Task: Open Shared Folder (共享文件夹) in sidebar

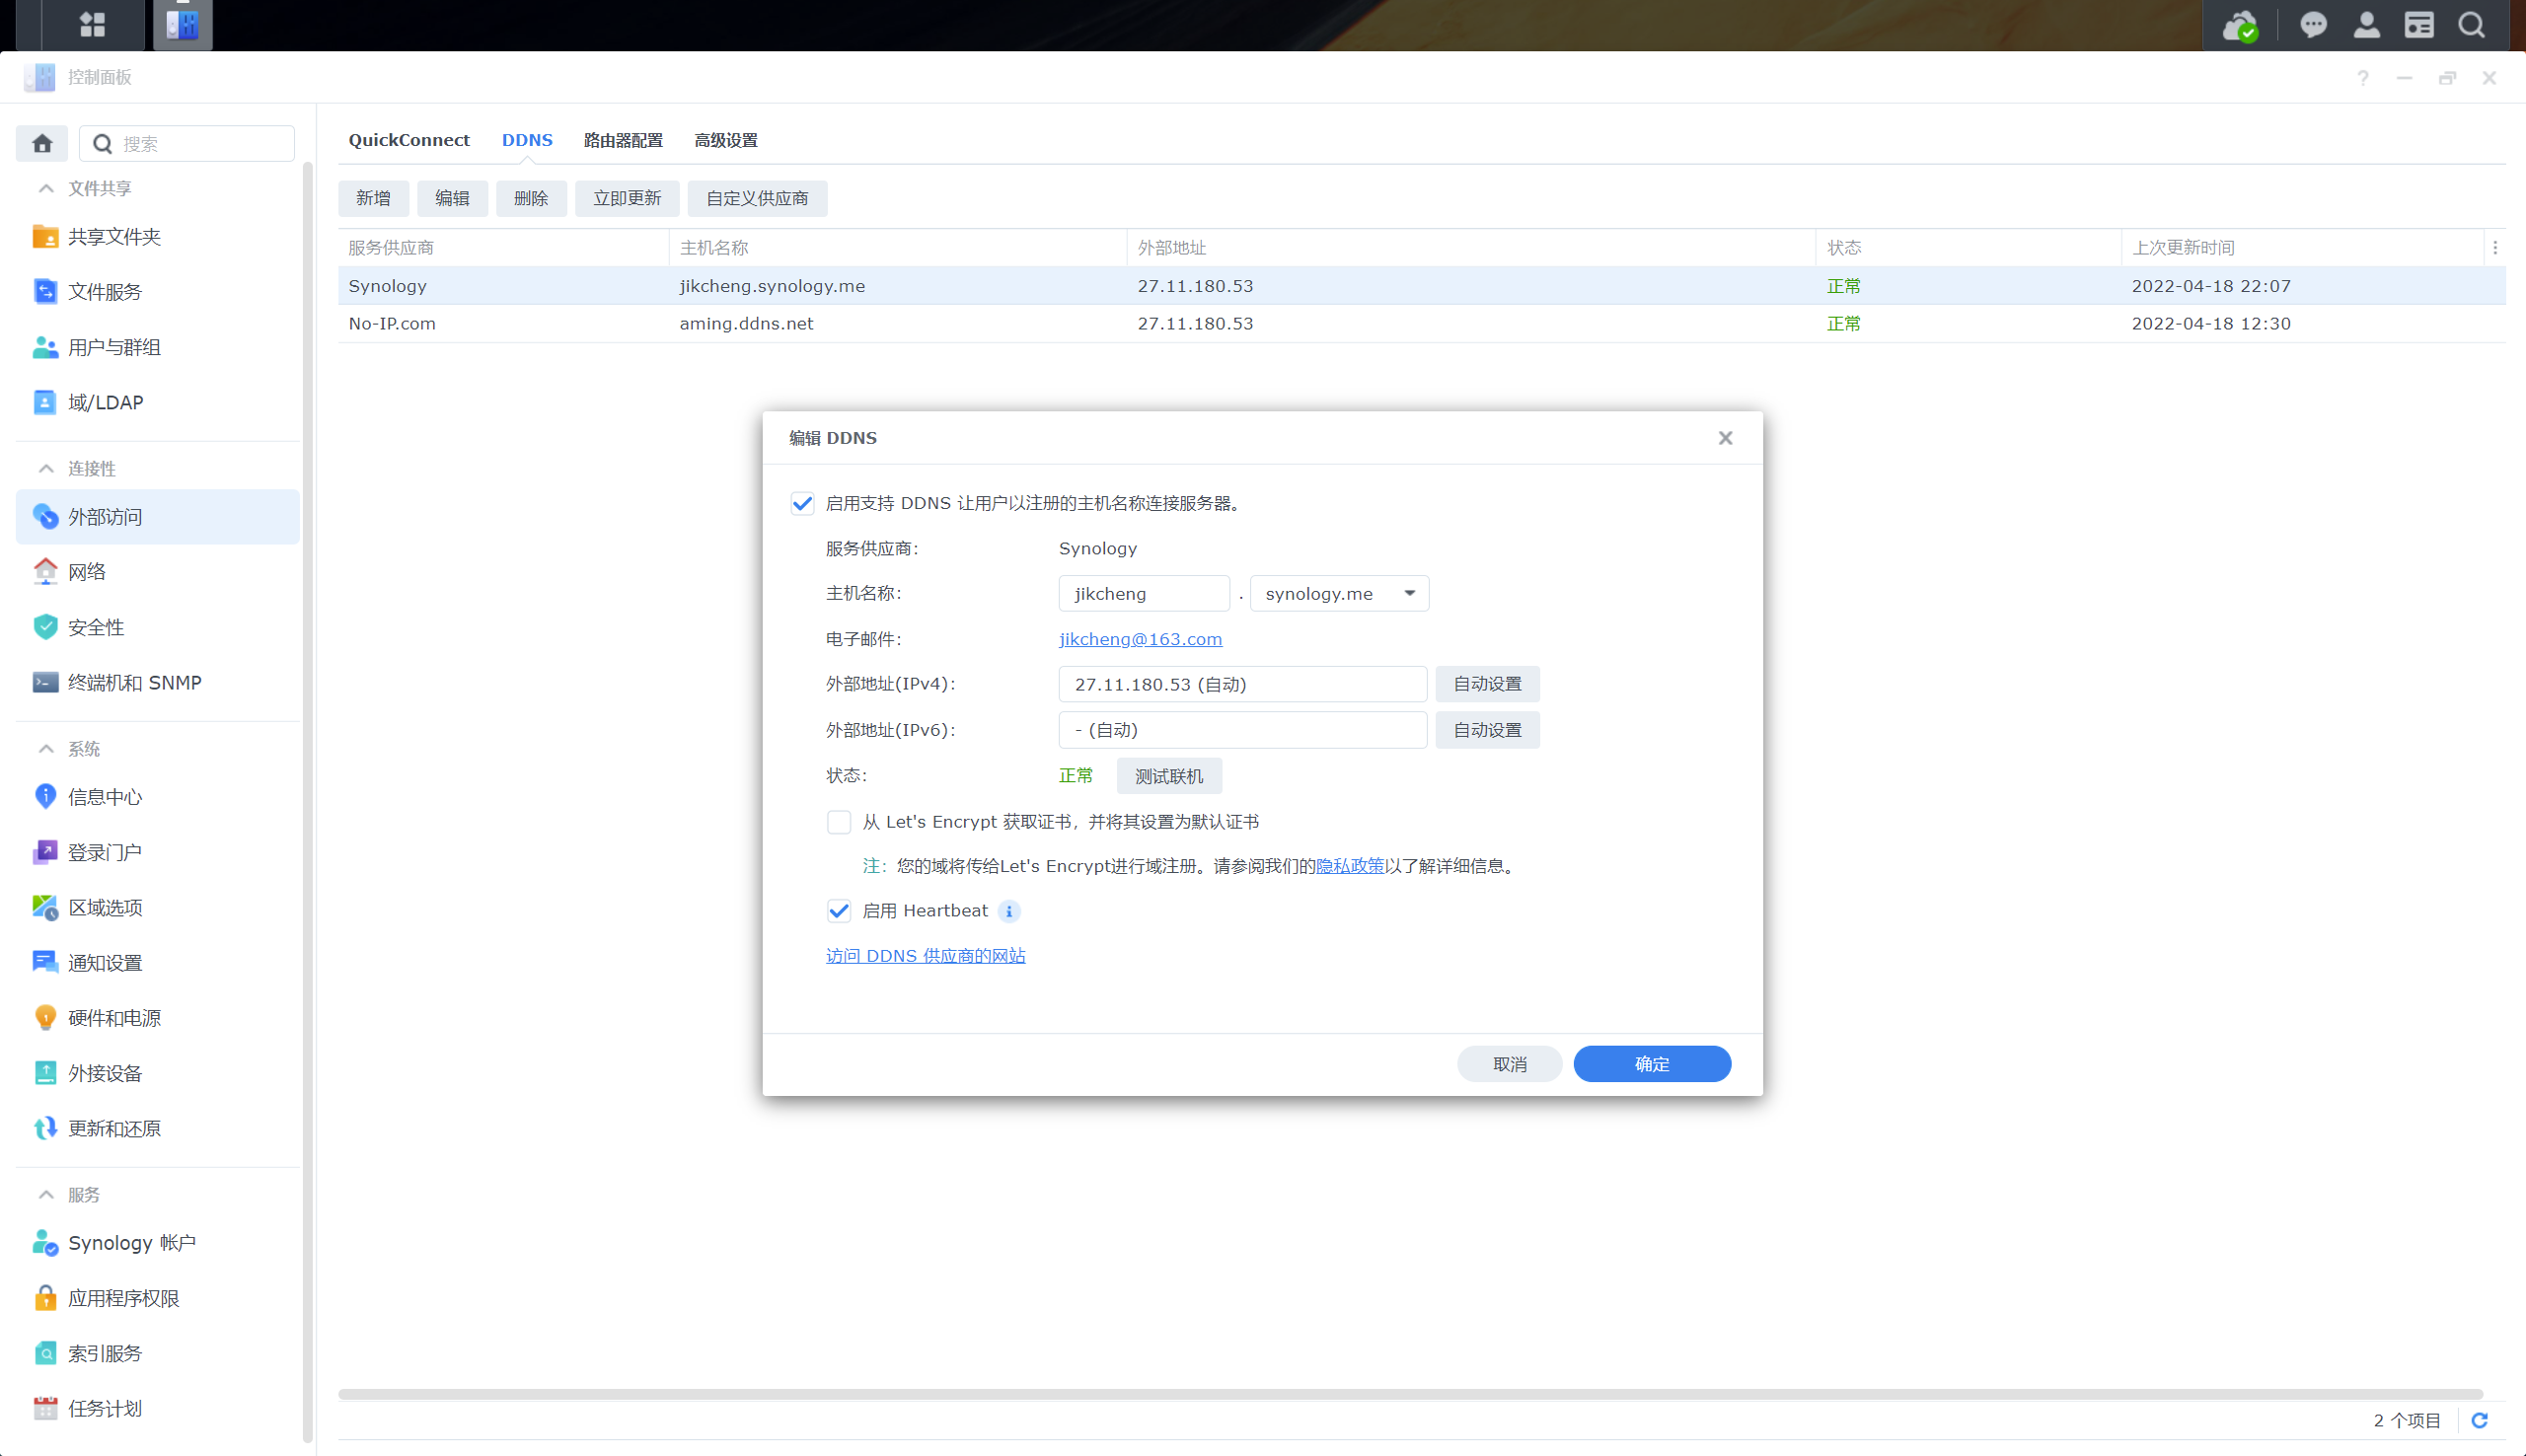Action: (x=158, y=237)
